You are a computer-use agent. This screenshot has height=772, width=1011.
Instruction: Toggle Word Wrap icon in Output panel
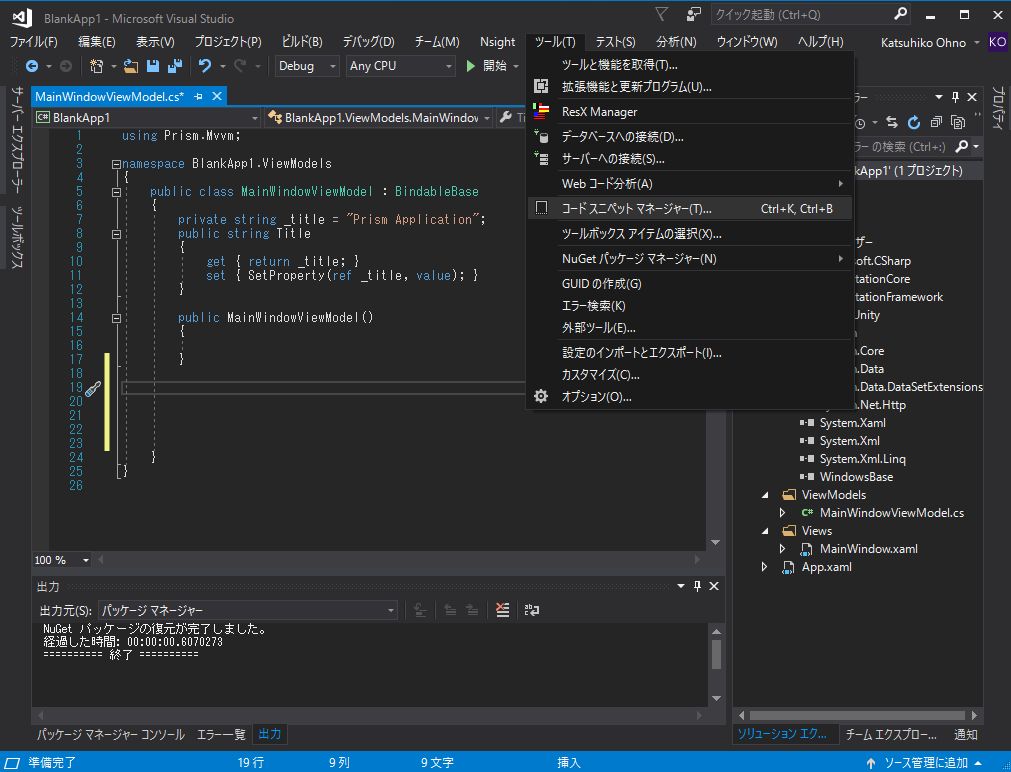[532, 609]
